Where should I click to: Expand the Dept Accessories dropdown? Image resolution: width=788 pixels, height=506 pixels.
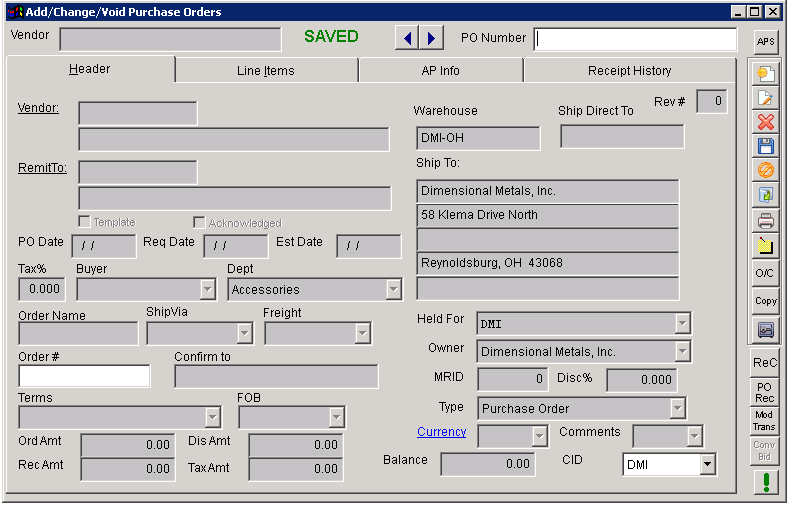[x=393, y=290]
